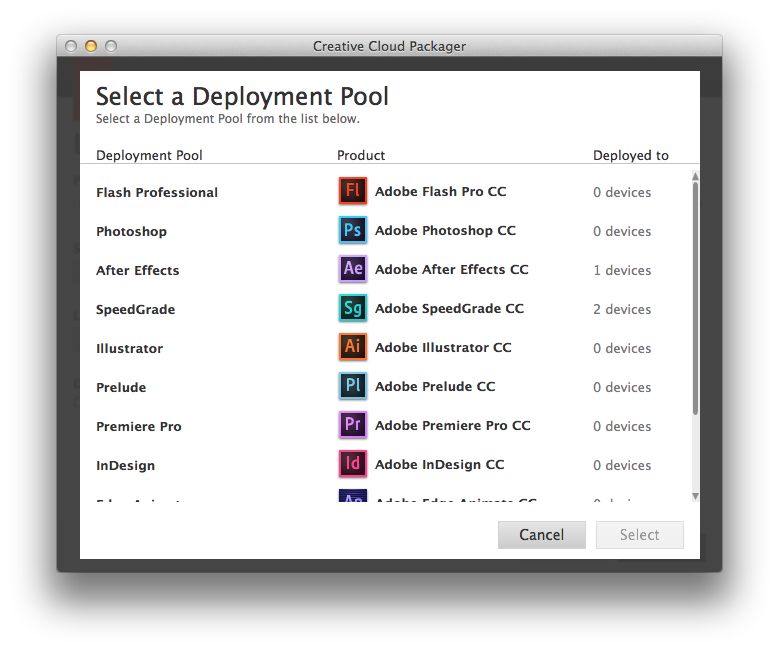Sort by Deployment Pool column header

pyautogui.click(x=149, y=155)
